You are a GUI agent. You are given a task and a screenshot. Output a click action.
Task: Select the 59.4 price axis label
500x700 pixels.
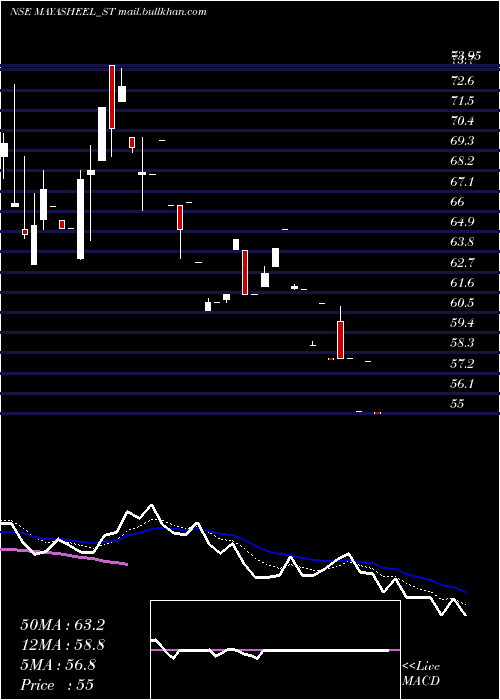click(462, 323)
